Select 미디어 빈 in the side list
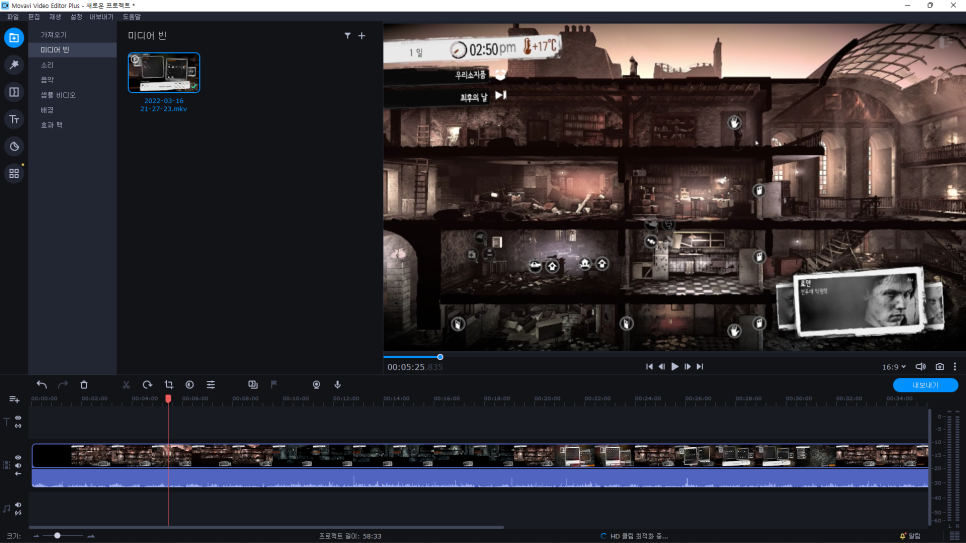 tap(72, 50)
